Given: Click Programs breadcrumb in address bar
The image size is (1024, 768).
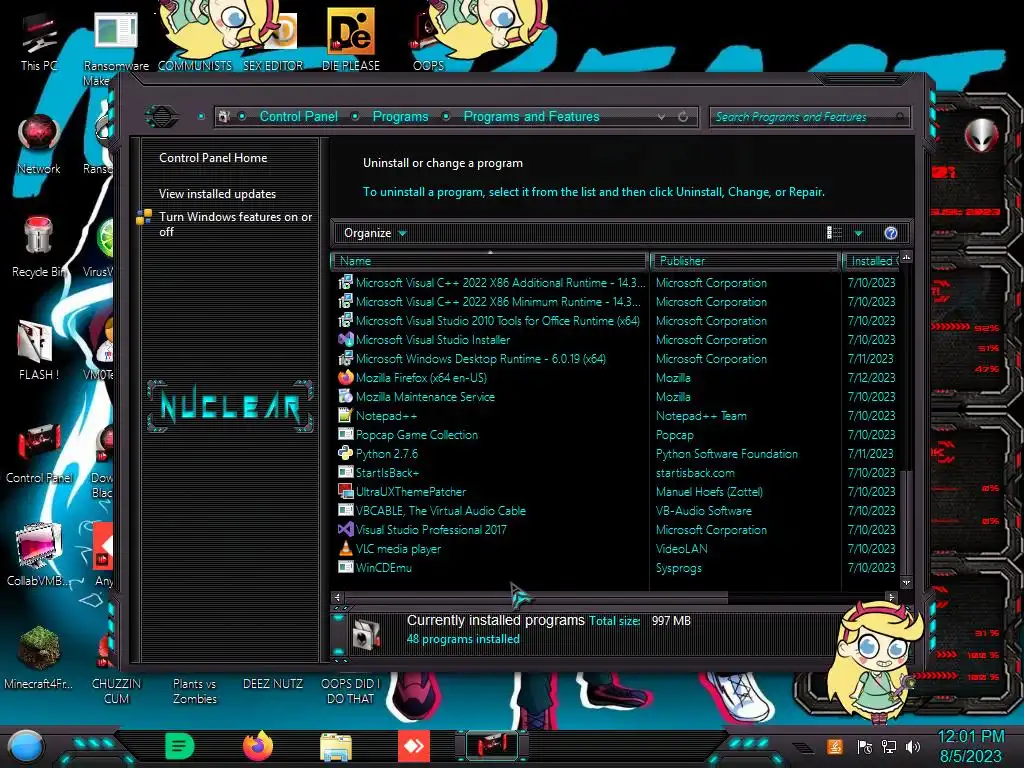Looking at the screenshot, I should tap(400, 116).
